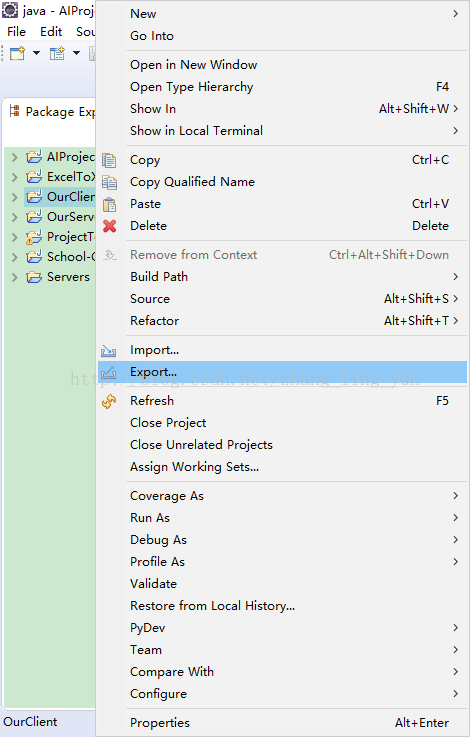Select Export... from the context menu
Screen dimensions: 470x737
click(x=282, y=372)
